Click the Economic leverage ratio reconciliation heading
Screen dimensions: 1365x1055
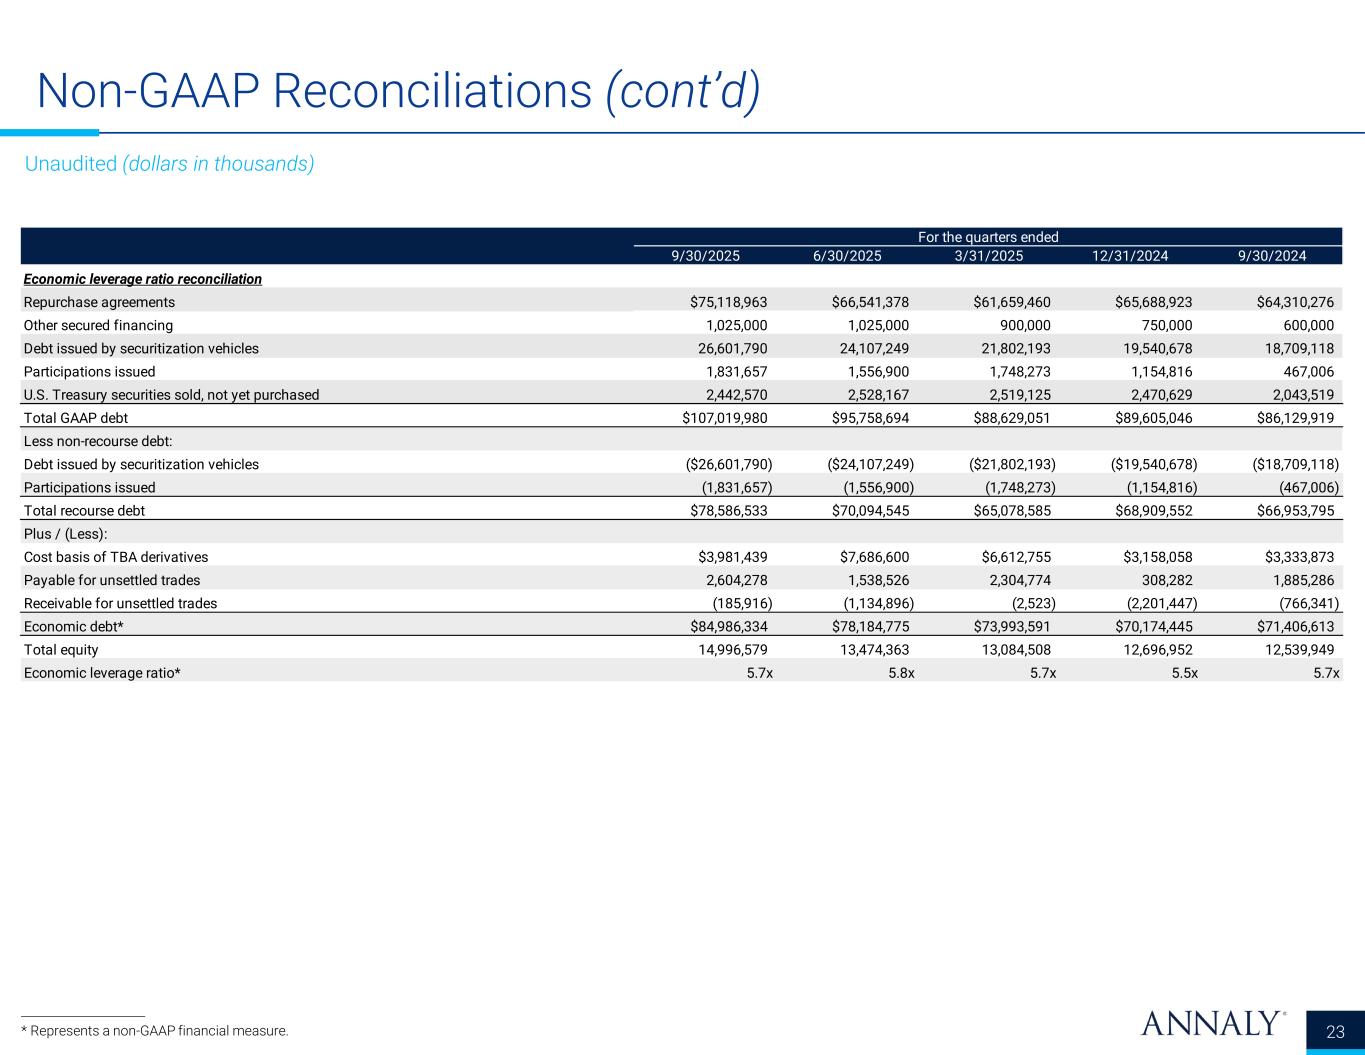(143, 279)
